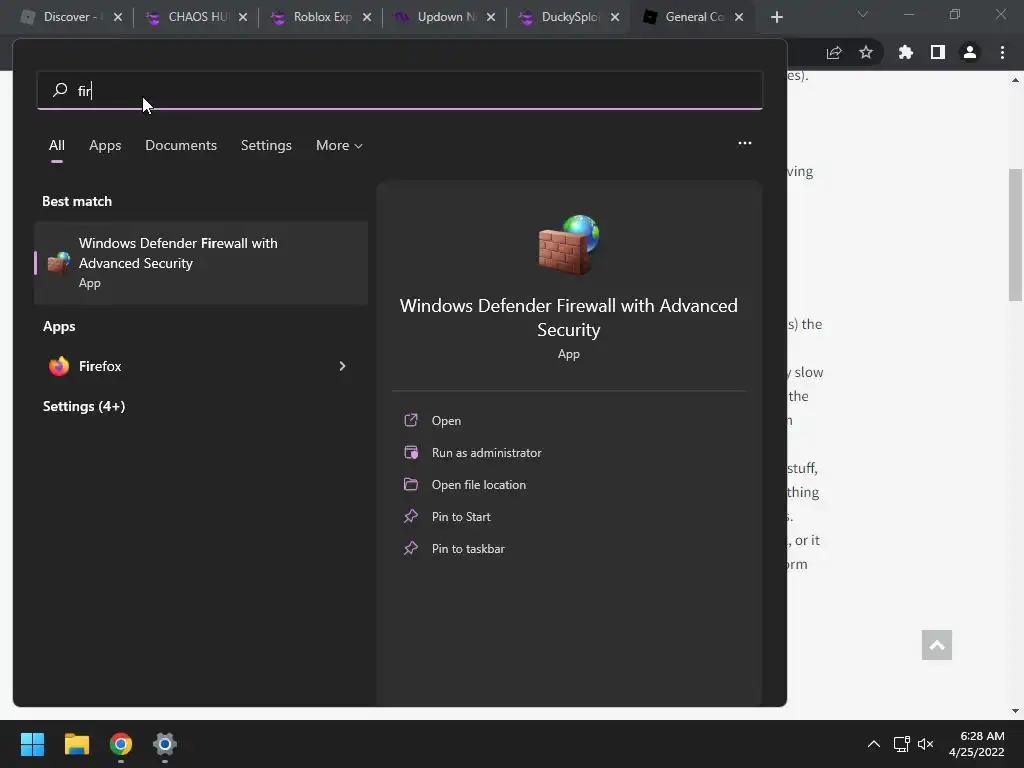The height and width of the screenshot is (768, 1024).
Task: Click the scrollbar down arrow in Chrome
Action: 1016,711
